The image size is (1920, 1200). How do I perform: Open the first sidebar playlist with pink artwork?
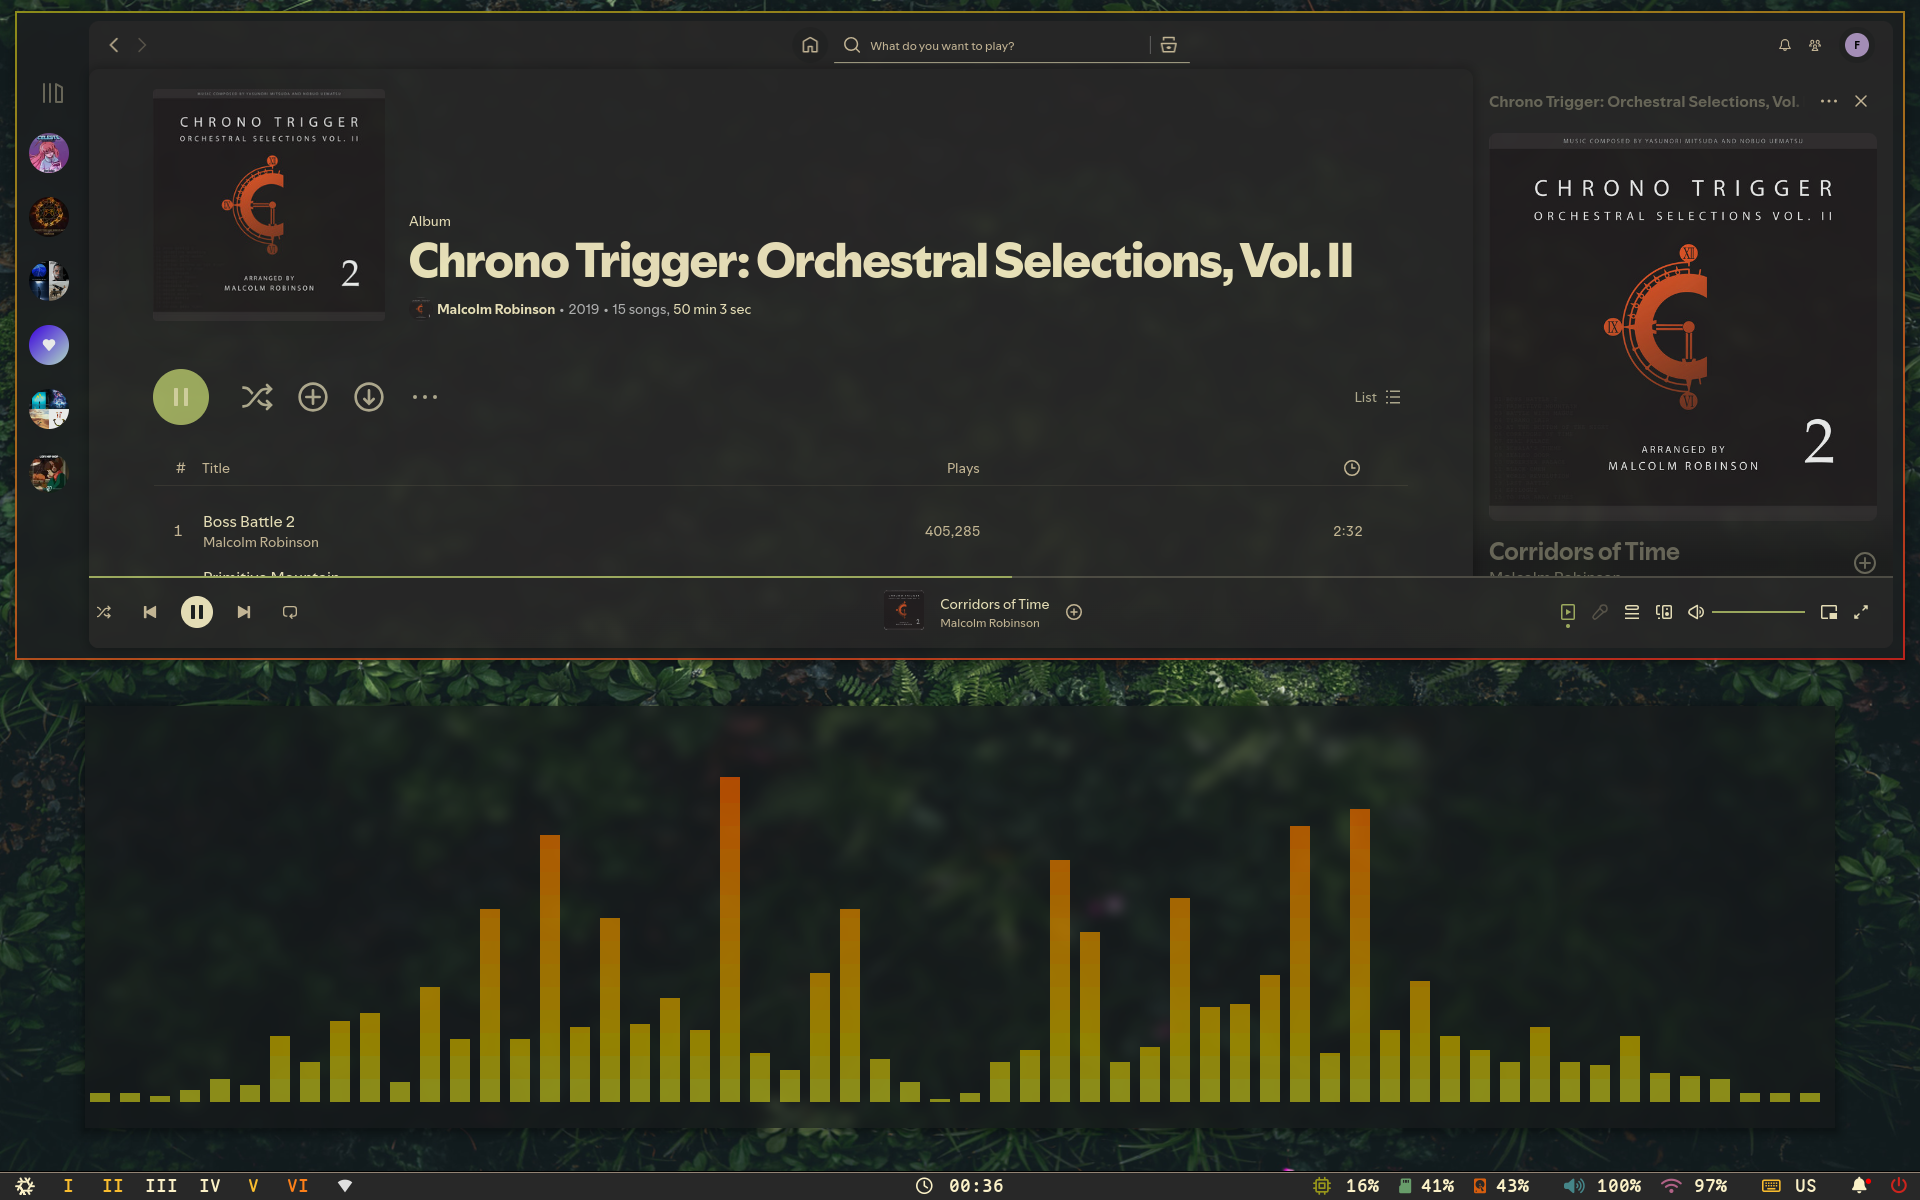49,153
